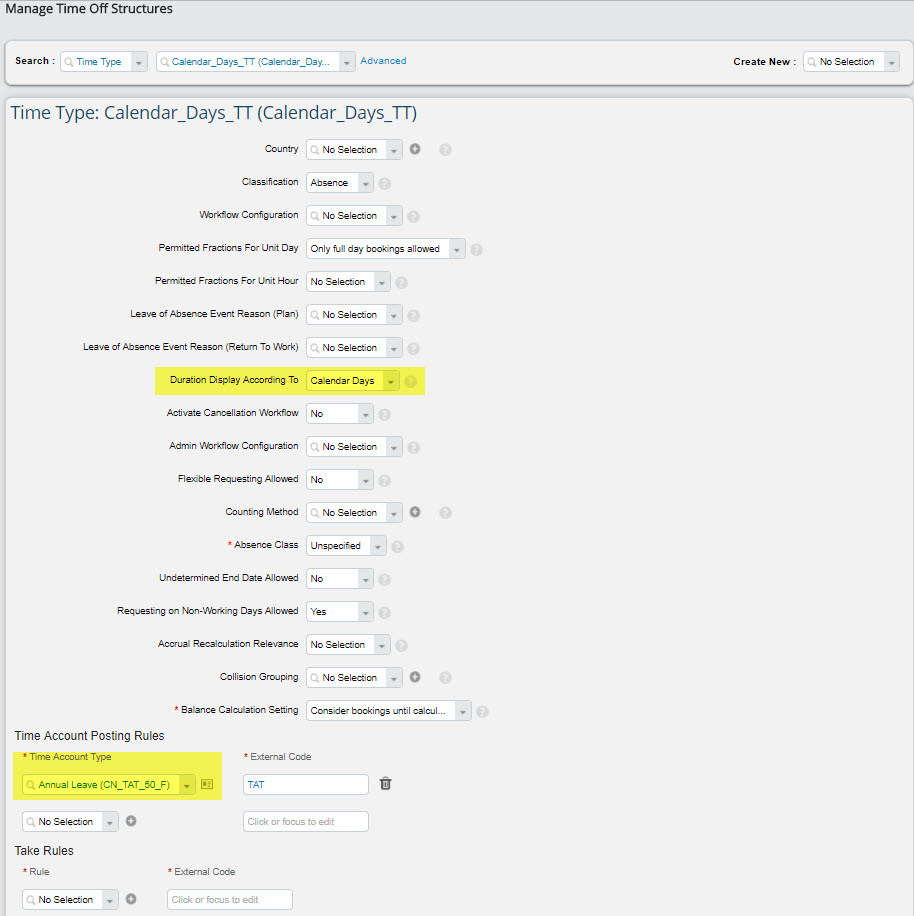The height and width of the screenshot is (916, 914).
Task: Open Counting Method No Selection dropdown
Action: (395, 513)
